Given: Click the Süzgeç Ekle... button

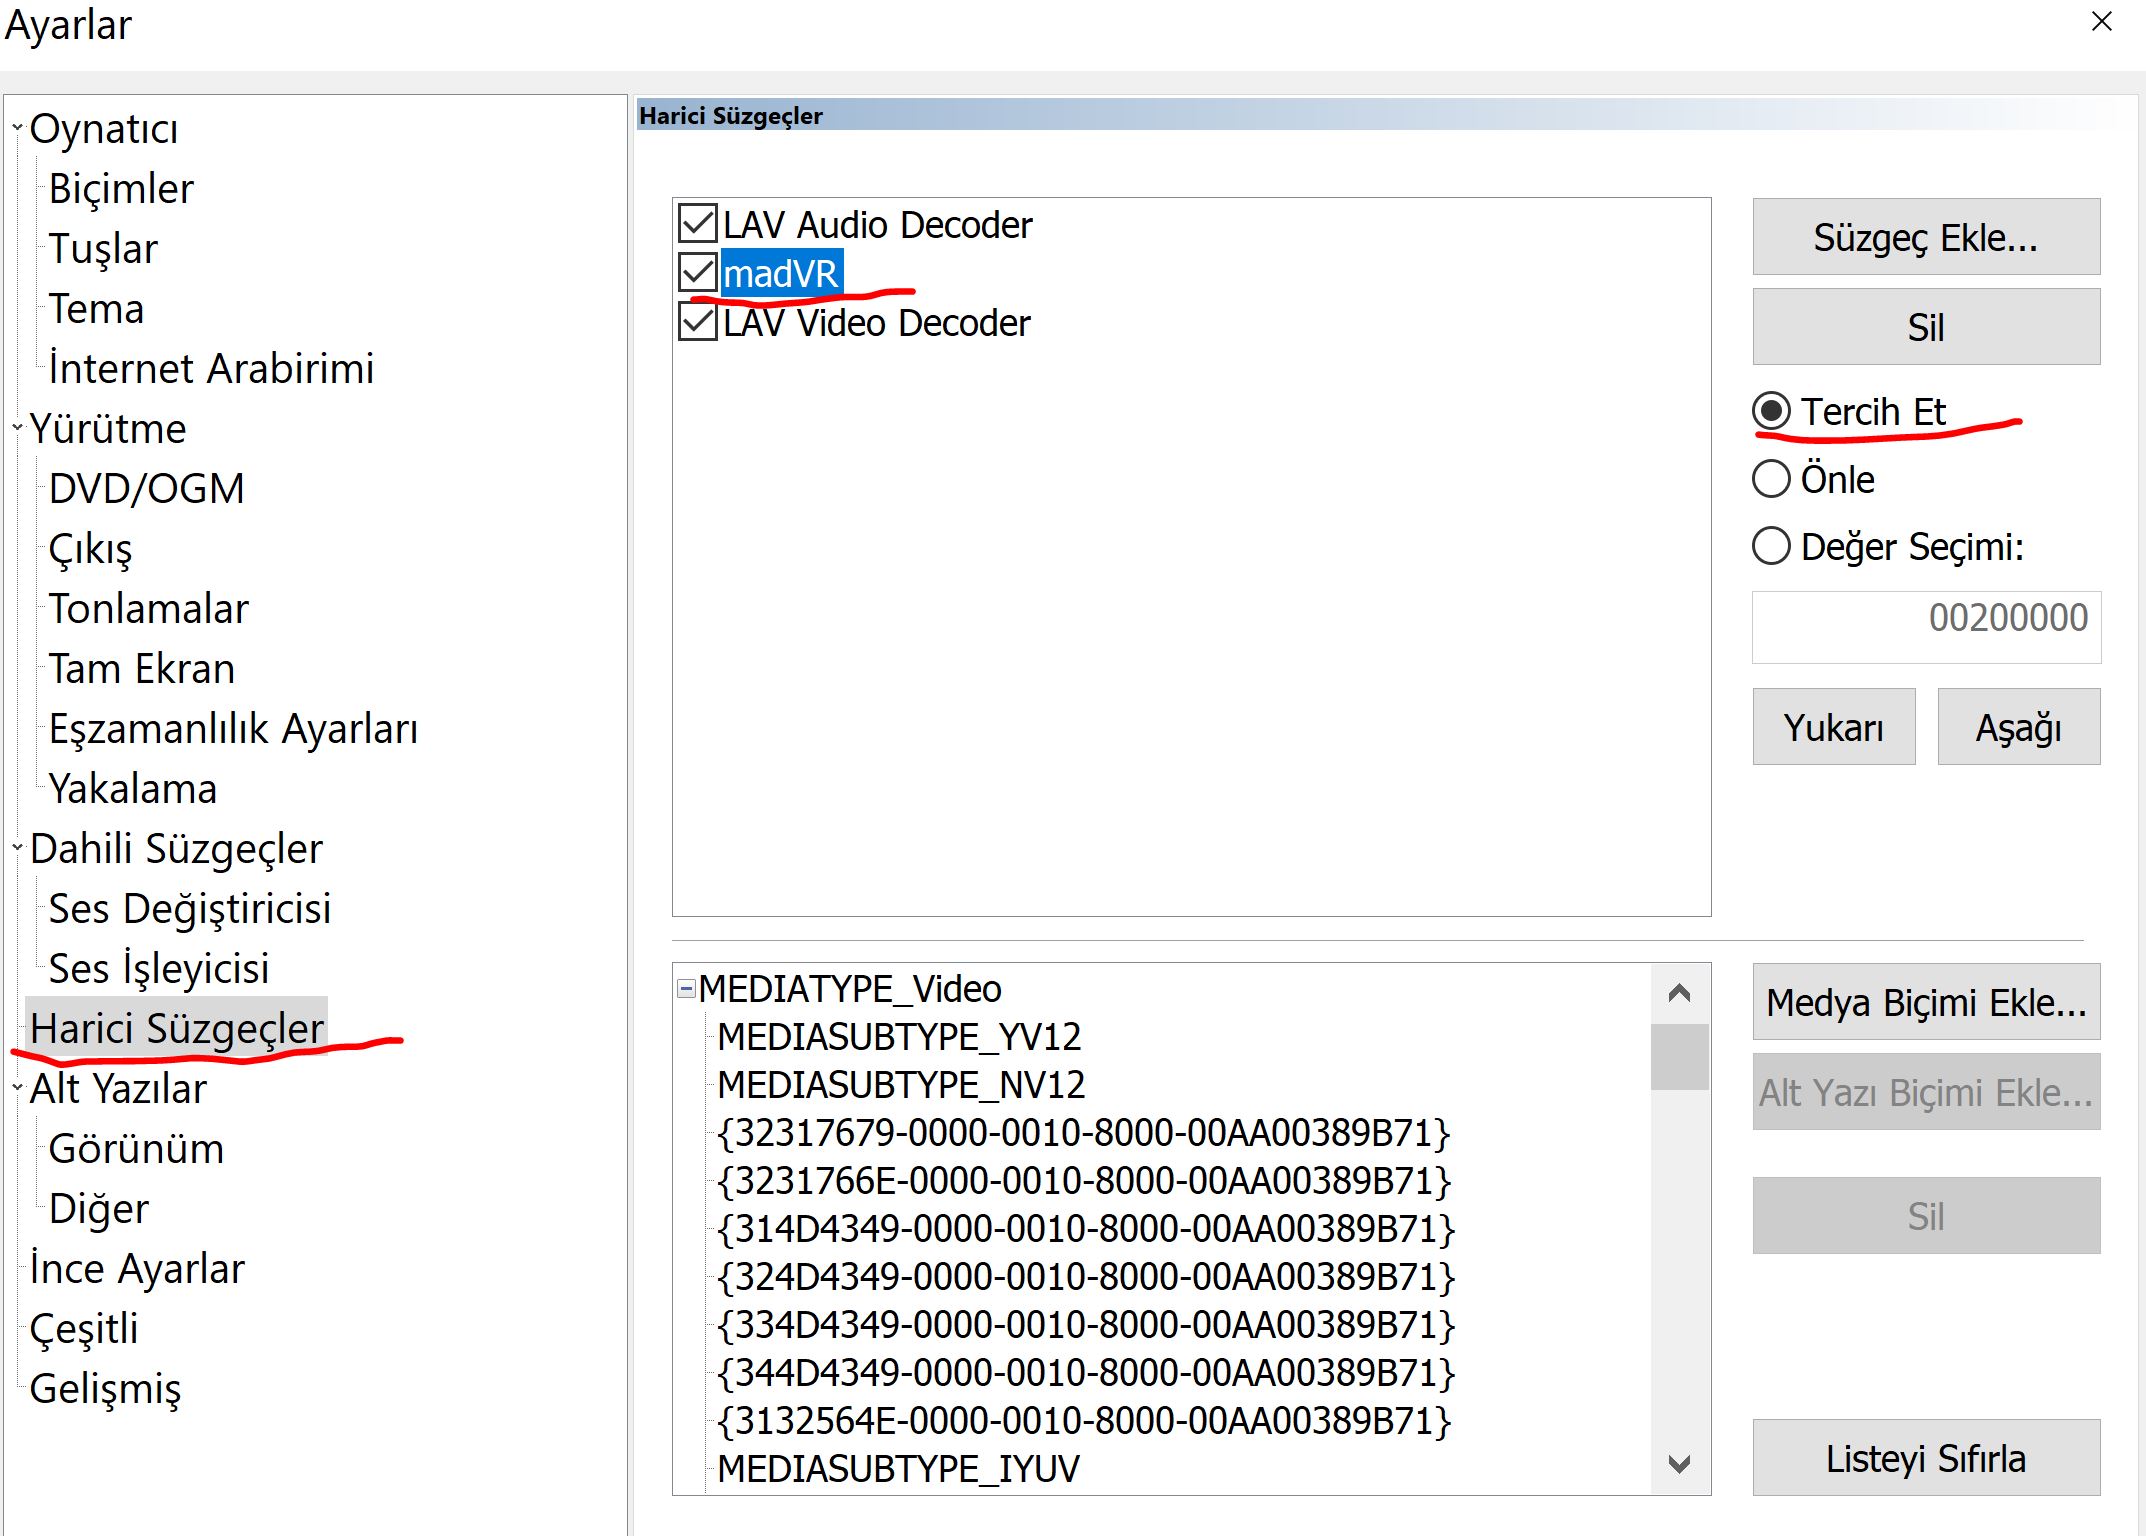Looking at the screenshot, I should point(1926,237).
